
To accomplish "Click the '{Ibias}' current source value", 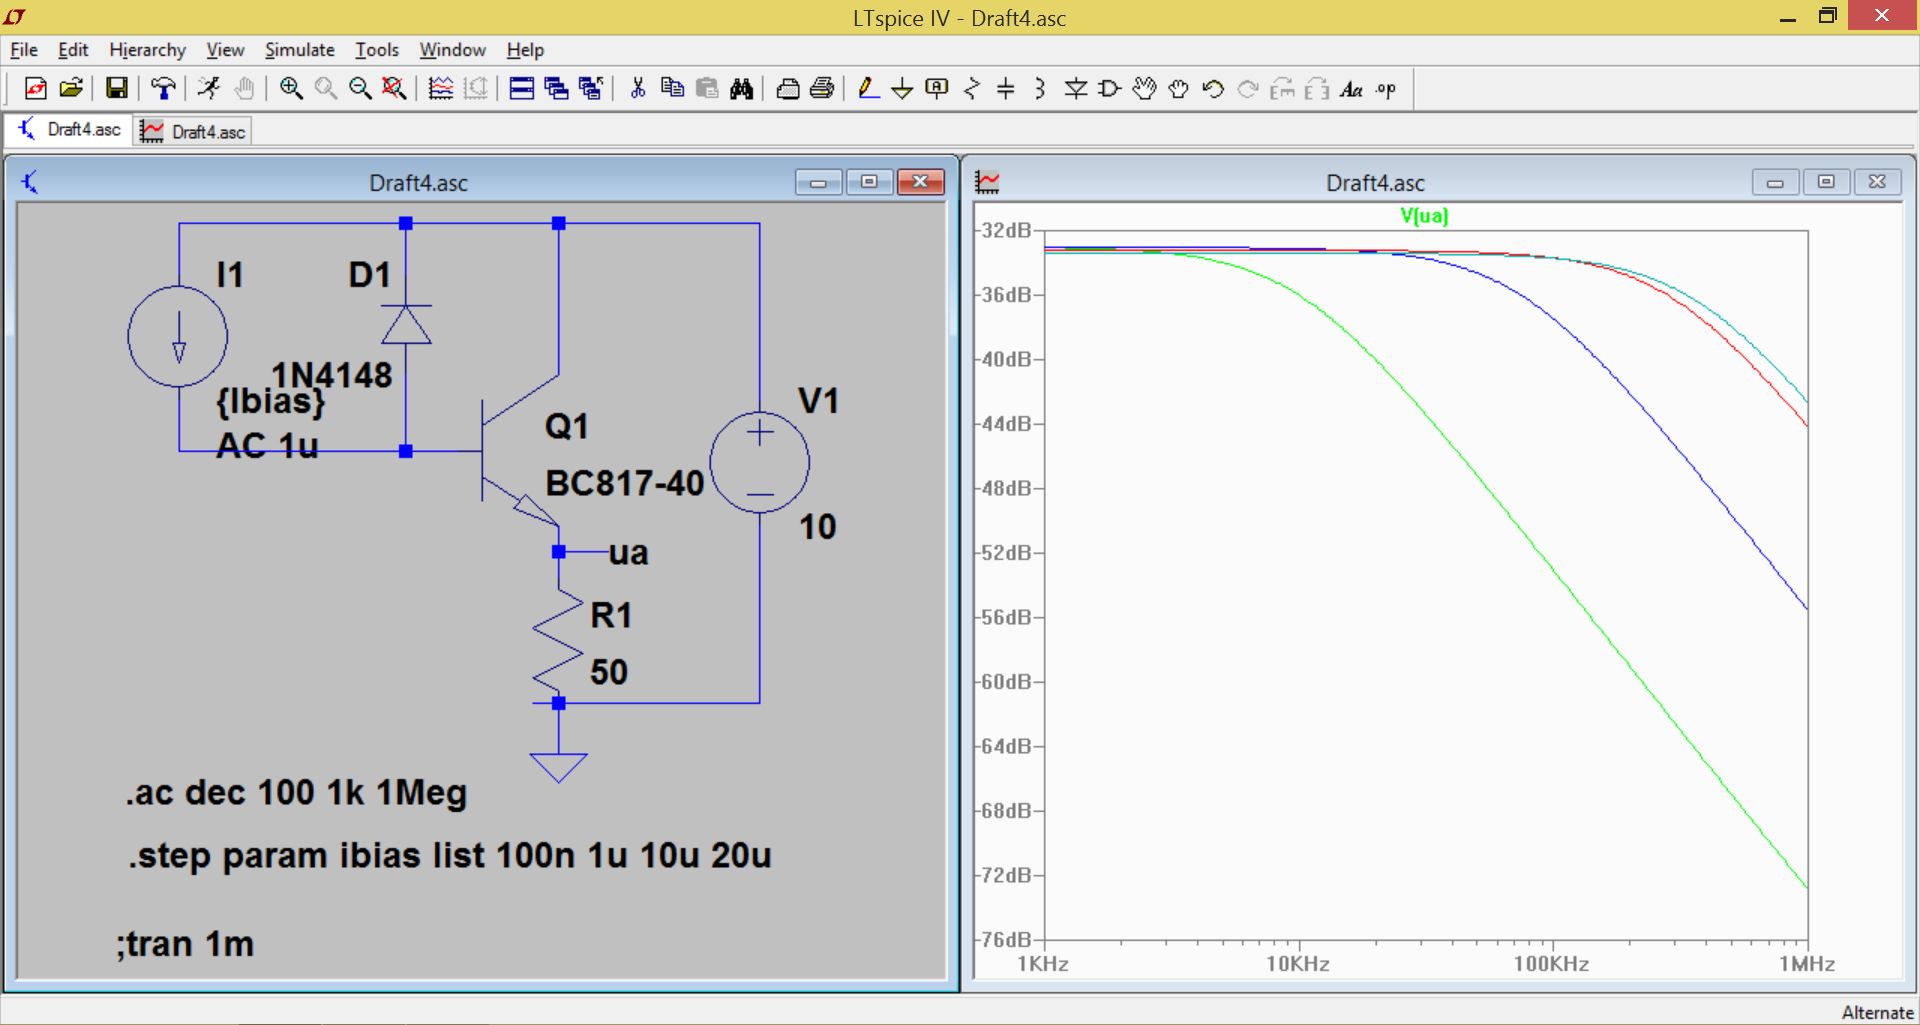I will coord(270,401).
